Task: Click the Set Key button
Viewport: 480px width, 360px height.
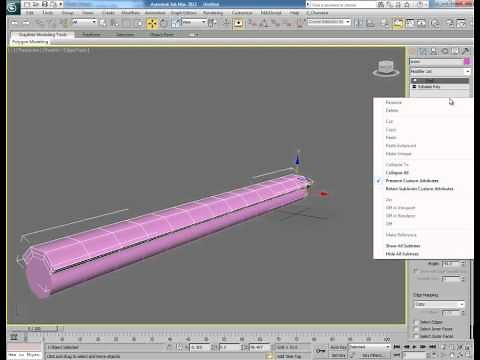Action: (x=338, y=355)
